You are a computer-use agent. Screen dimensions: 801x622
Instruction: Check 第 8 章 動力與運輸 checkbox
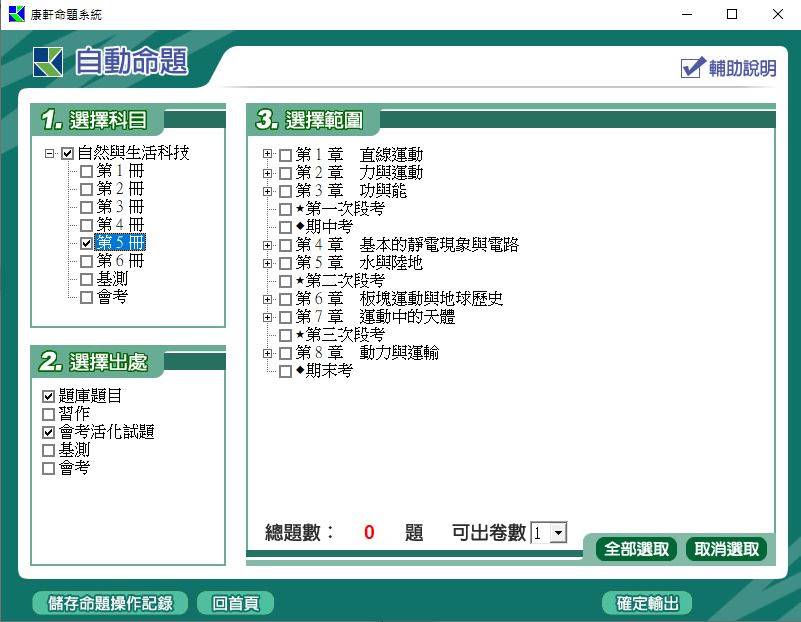(286, 353)
